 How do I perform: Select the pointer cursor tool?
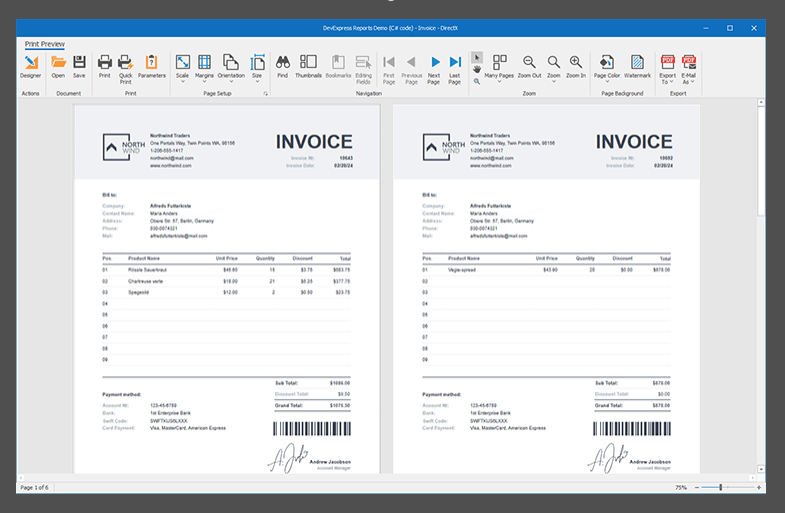[x=477, y=57]
